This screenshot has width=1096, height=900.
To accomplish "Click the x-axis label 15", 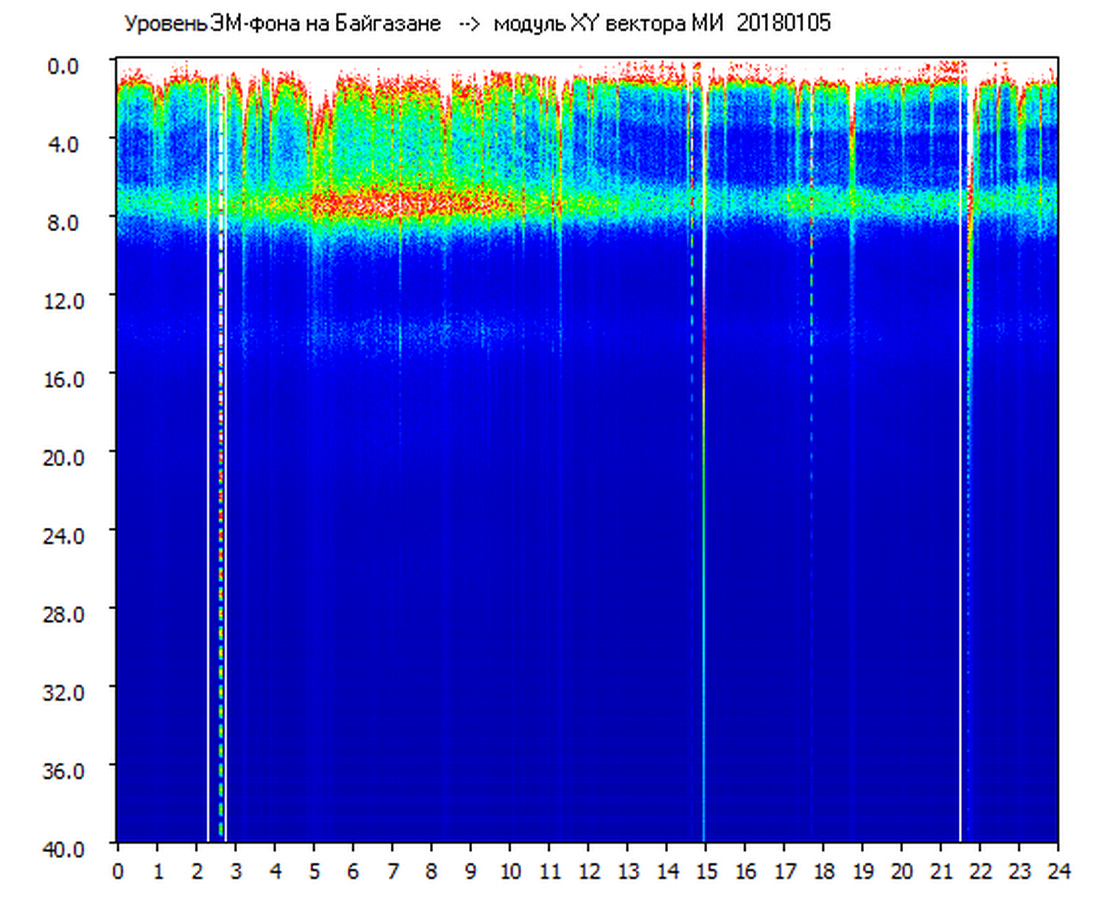I will [x=705, y=871].
